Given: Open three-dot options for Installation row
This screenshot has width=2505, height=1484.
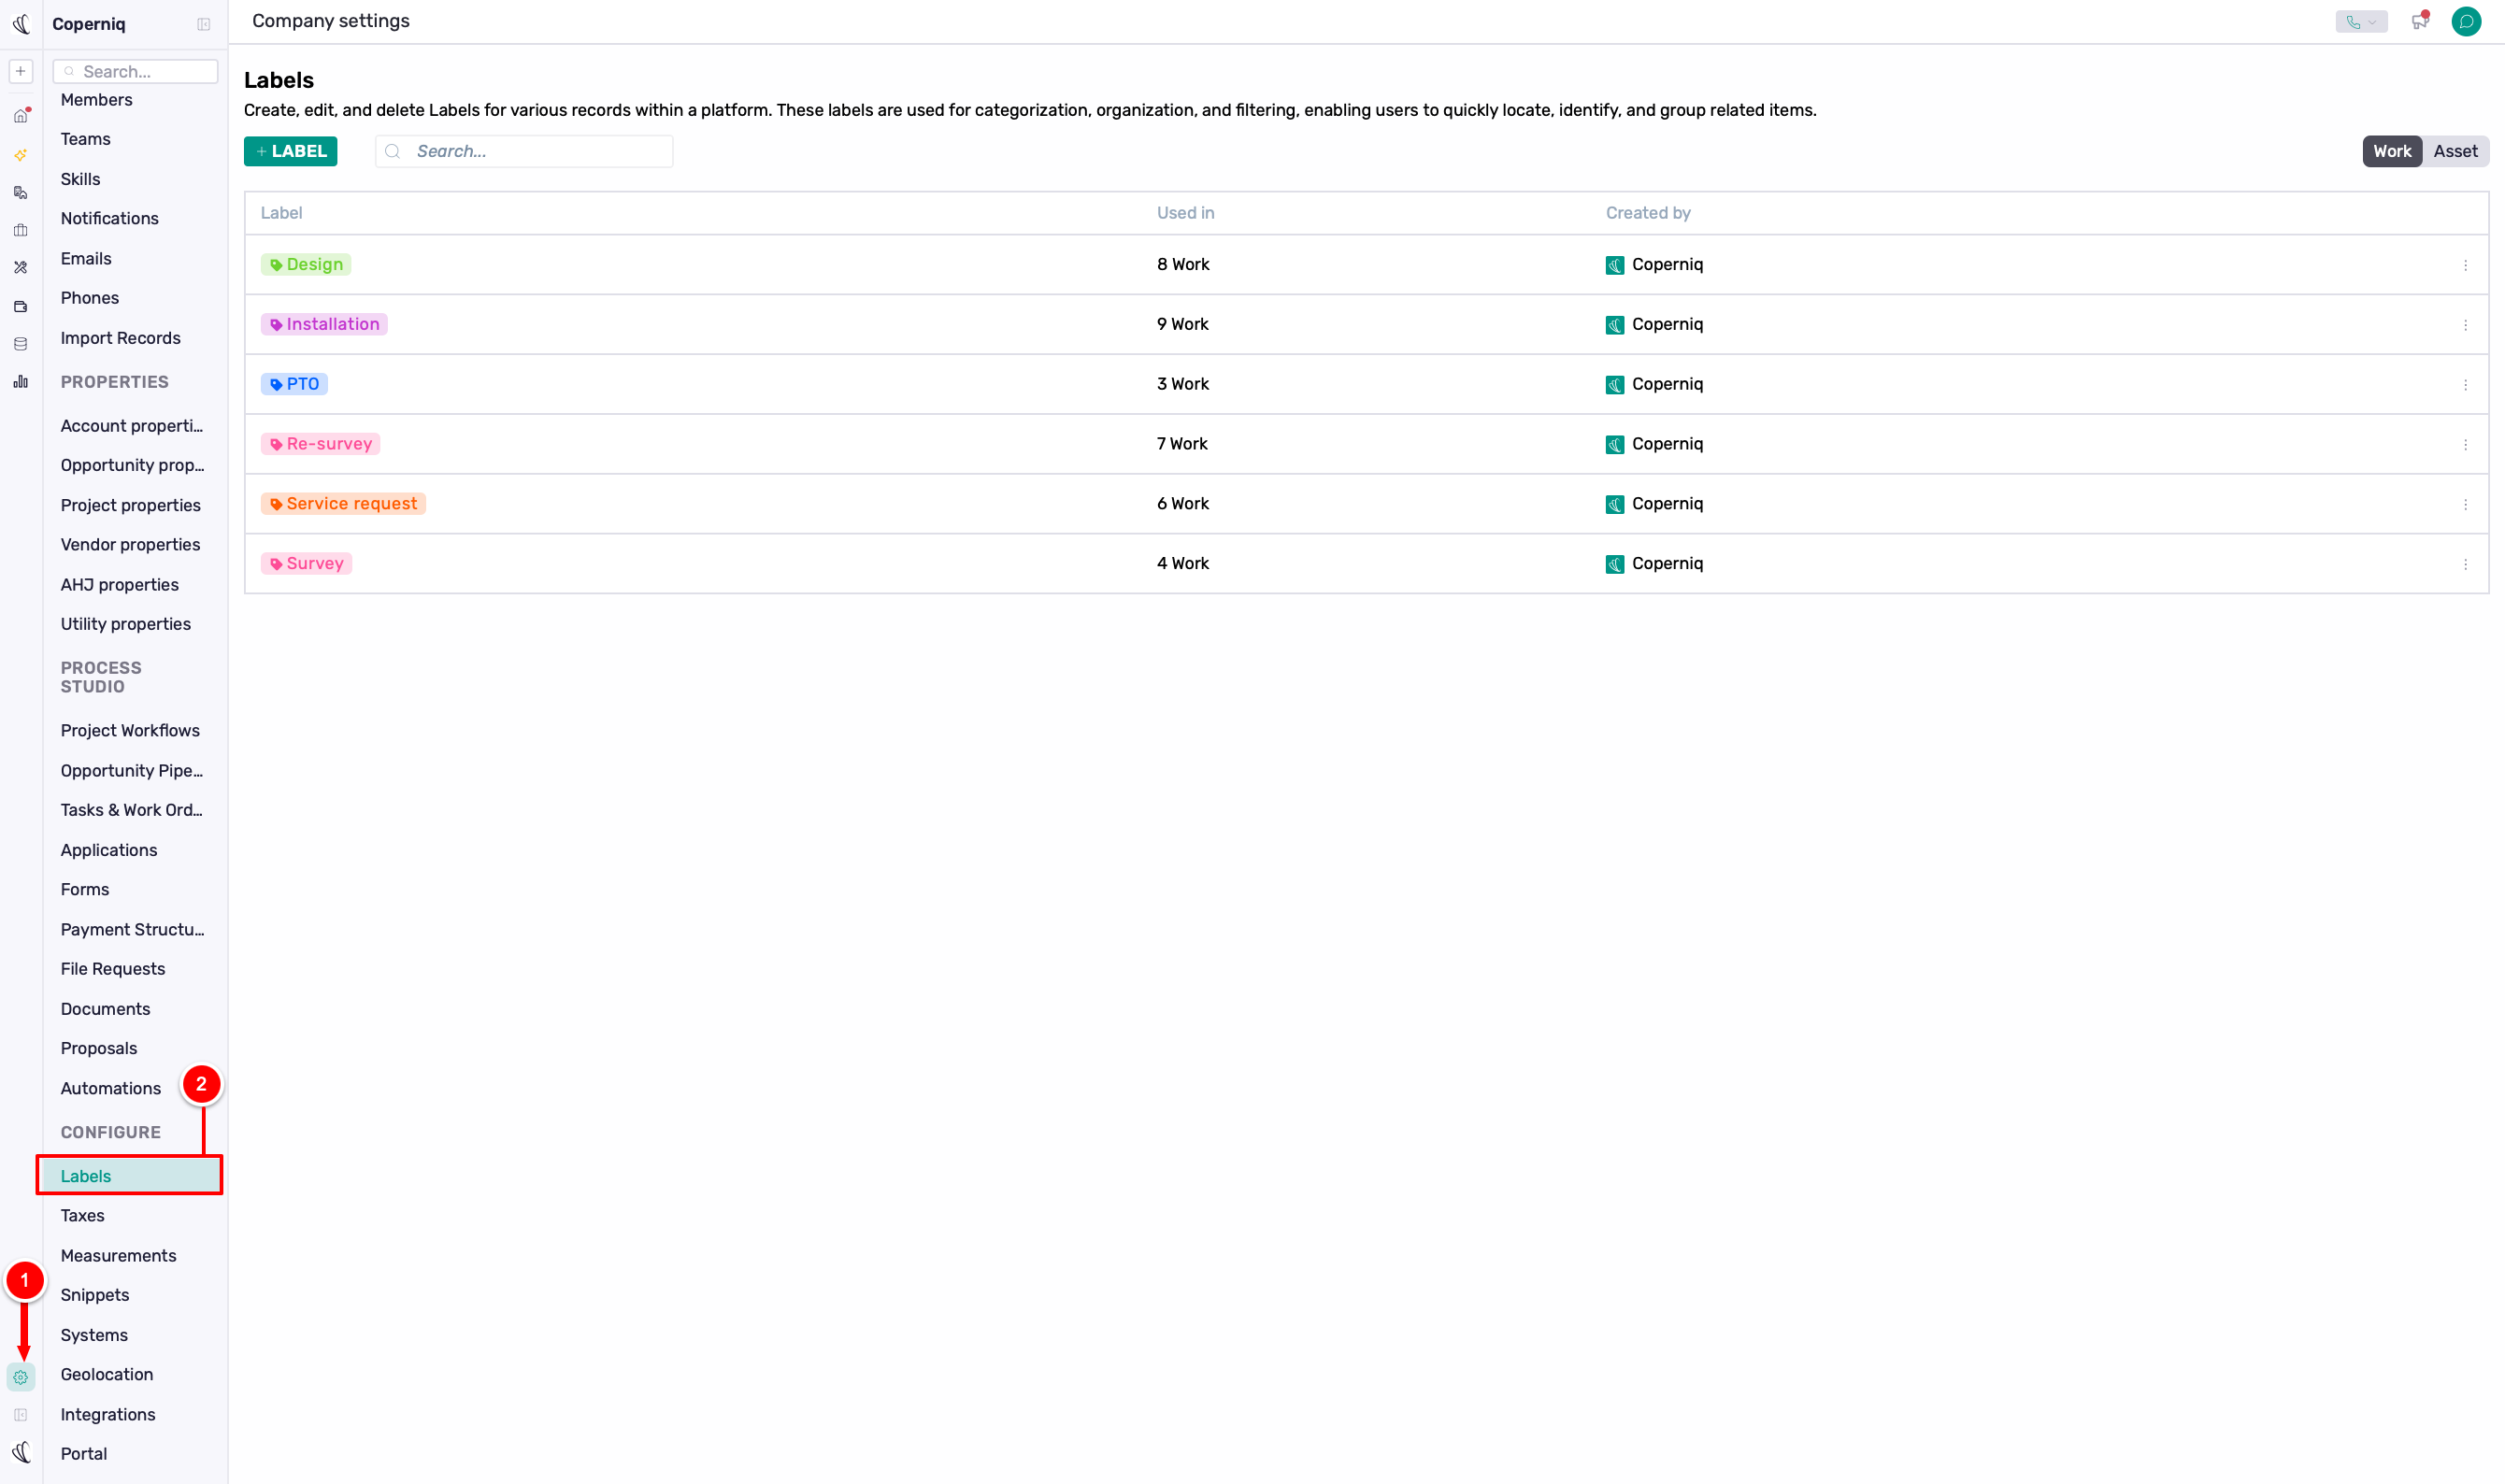Looking at the screenshot, I should (2465, 325).
